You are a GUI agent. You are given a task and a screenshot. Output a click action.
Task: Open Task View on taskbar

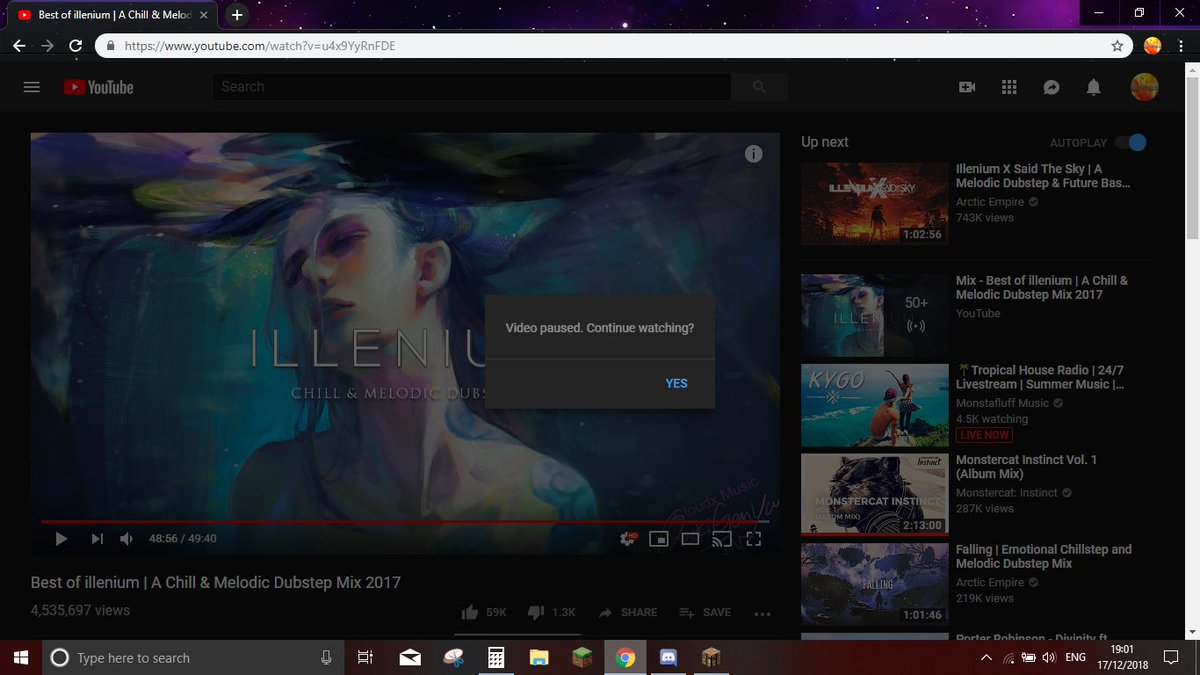365,658
